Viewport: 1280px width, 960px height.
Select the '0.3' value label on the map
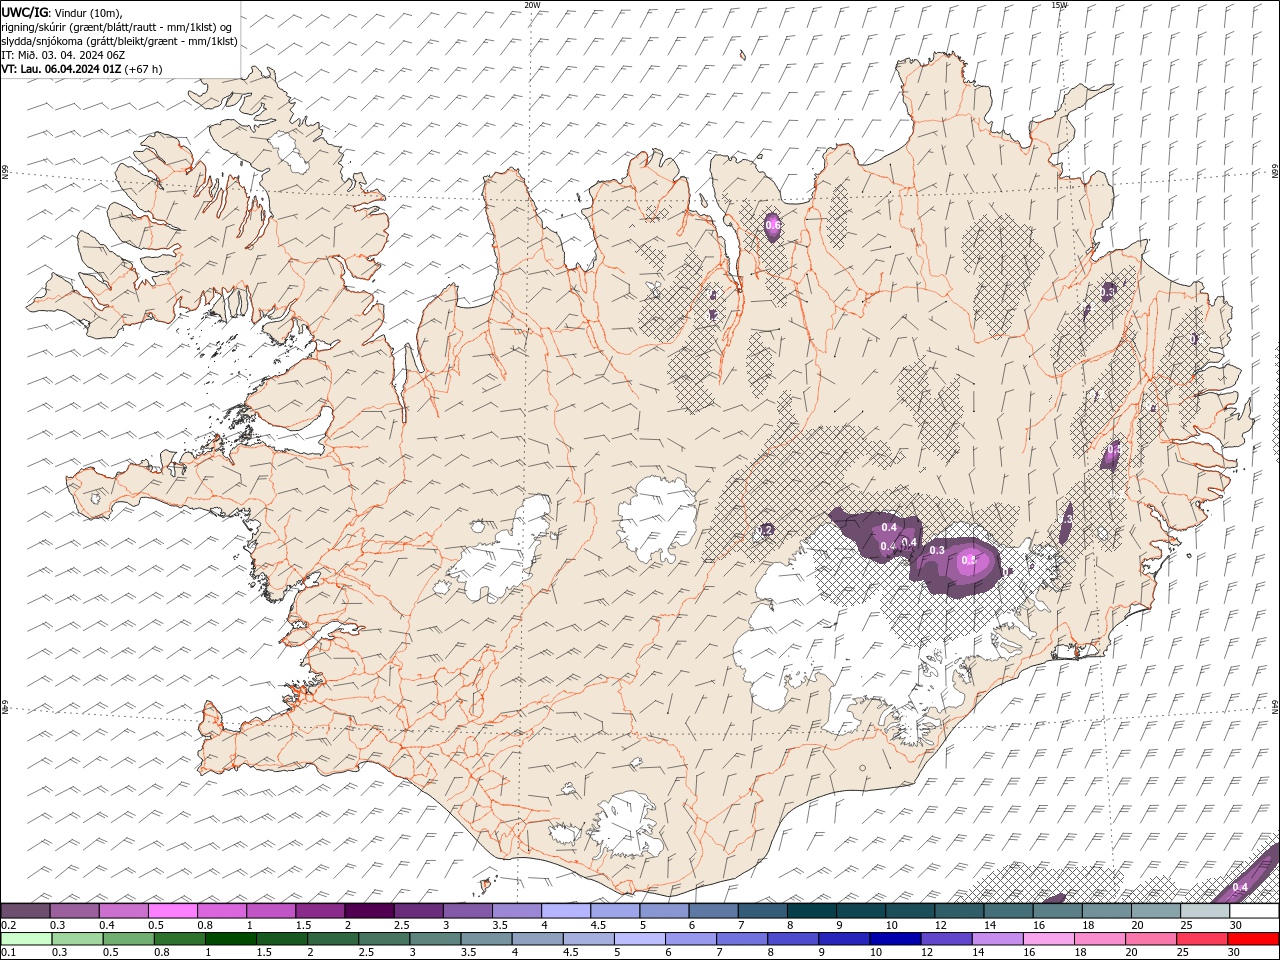tap(937, 550)
